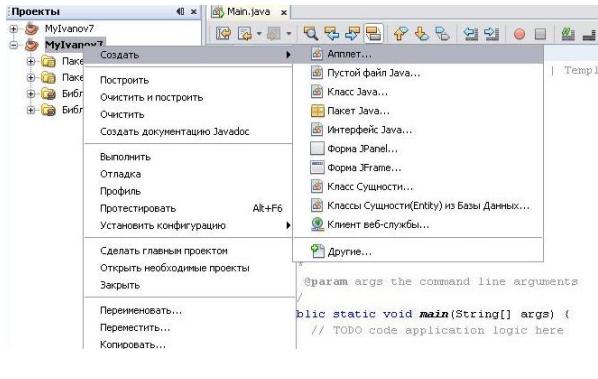The image size is (598, 379).
Task: Minimize the Проекты panel
Action: [x=180, y=12]
